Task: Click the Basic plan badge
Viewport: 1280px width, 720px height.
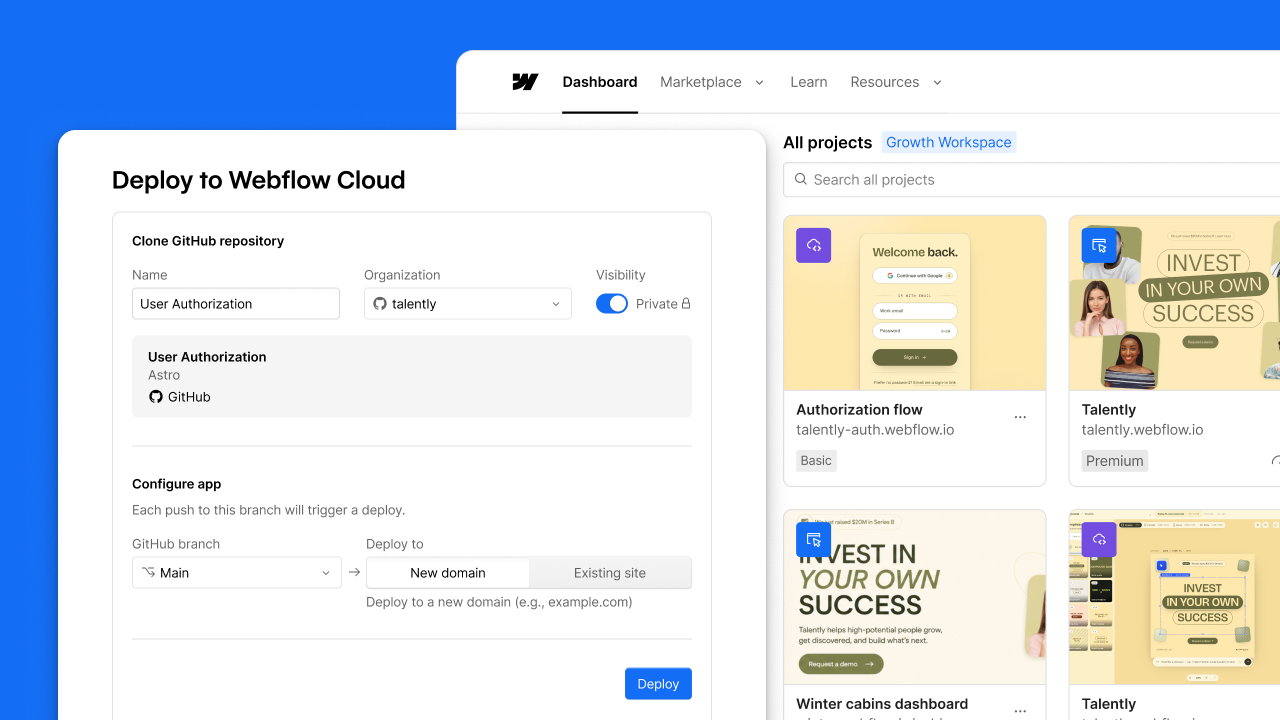Action: 816,461
